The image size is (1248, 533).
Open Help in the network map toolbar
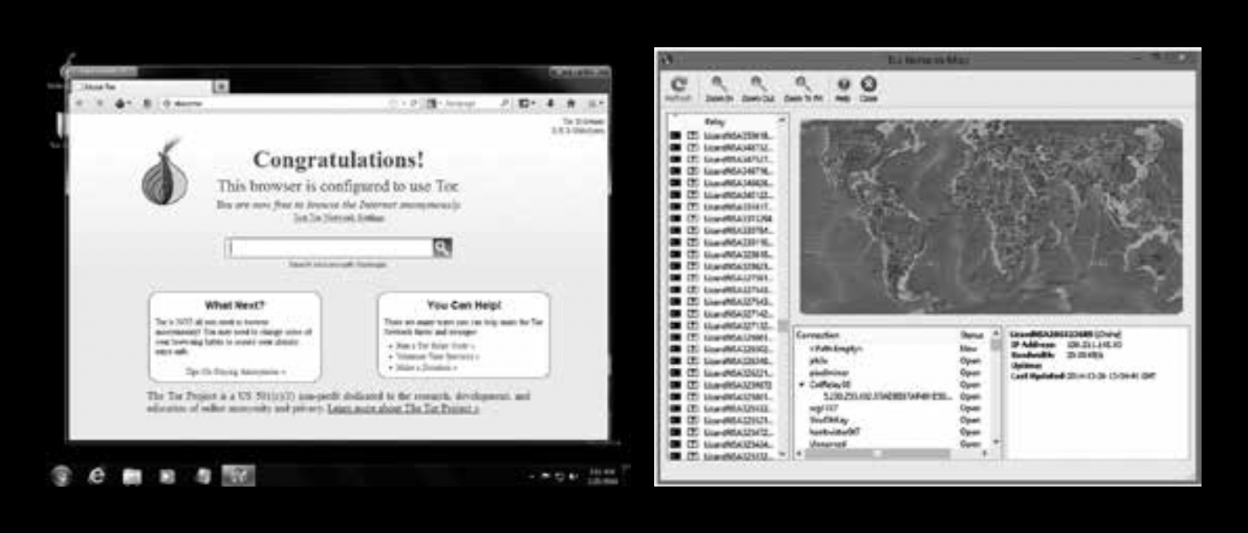[x=843, y=88]
